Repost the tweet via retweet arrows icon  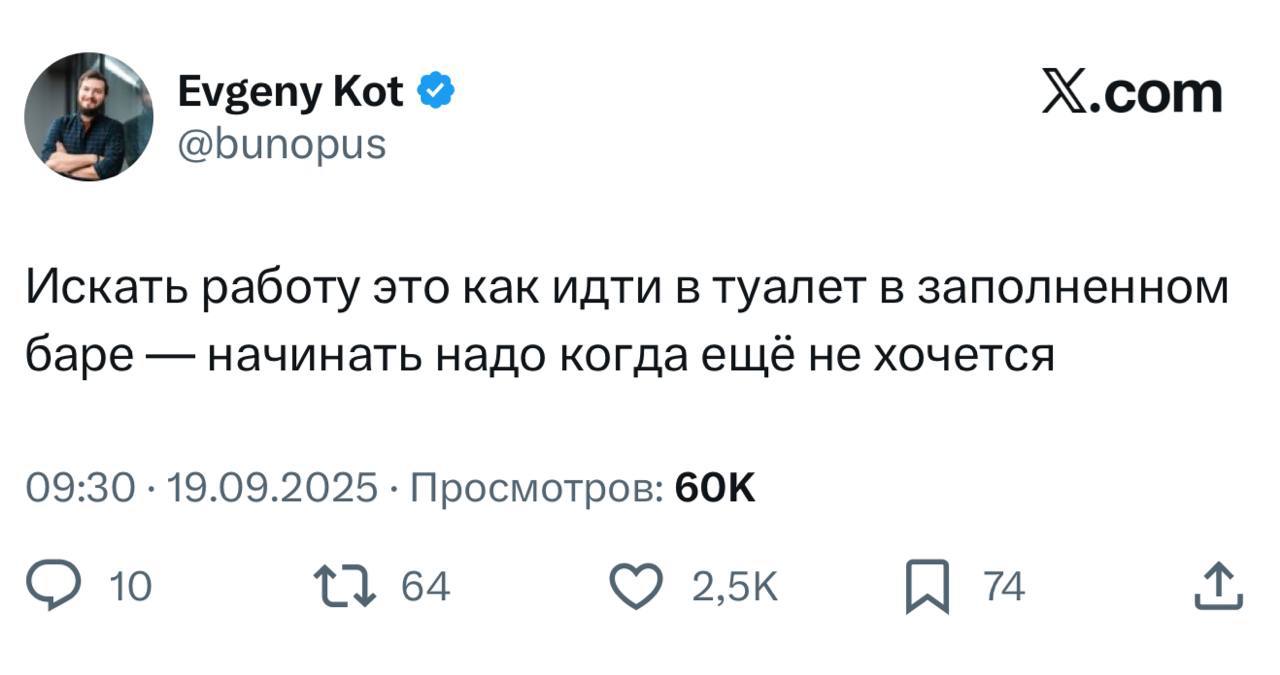tap(343, 588)
